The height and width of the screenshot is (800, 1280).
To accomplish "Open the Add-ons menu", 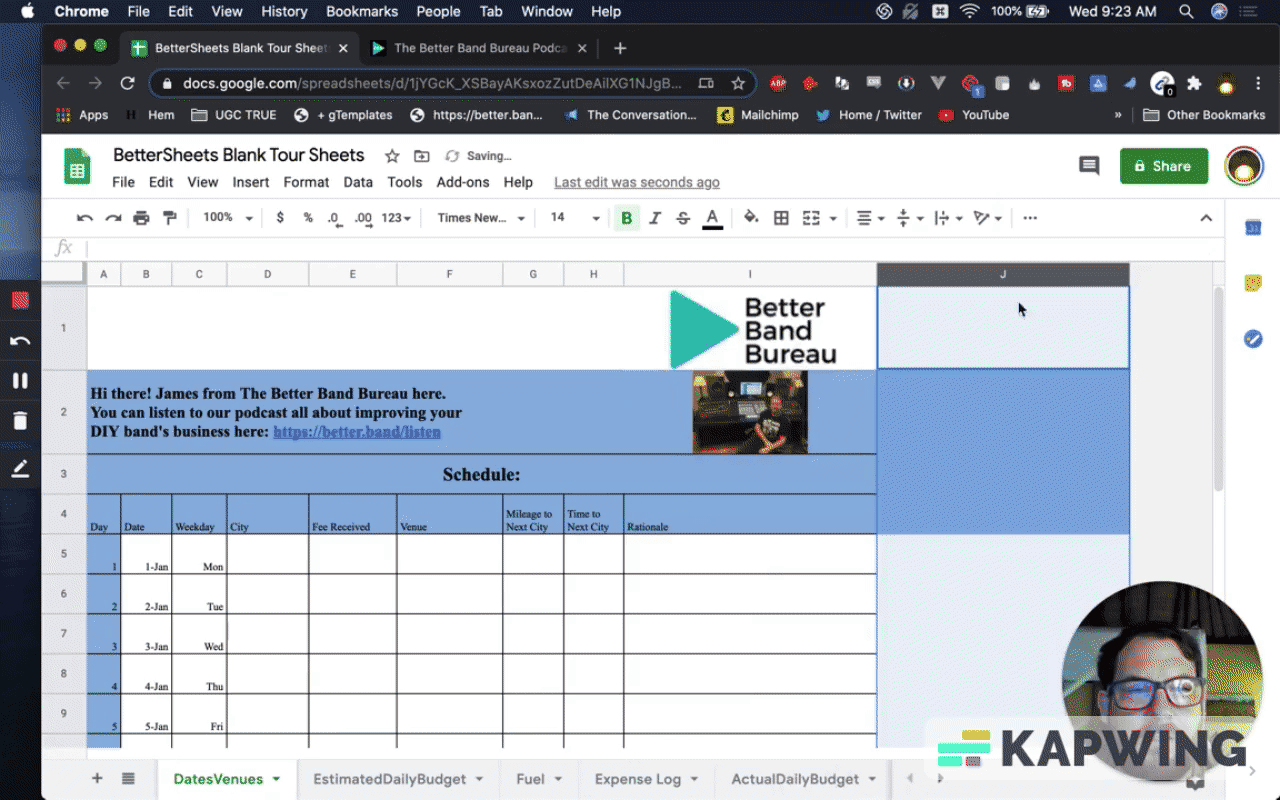I will (463, 182).
